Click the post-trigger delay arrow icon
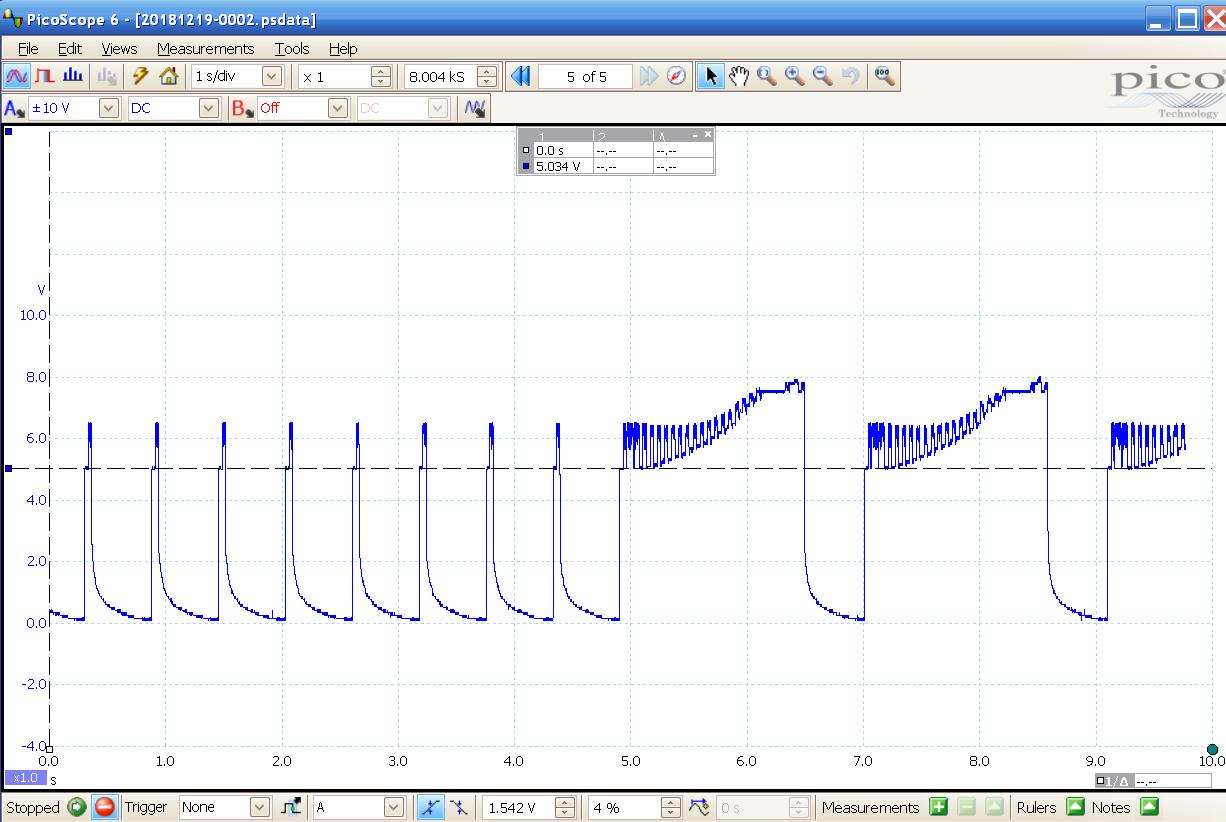 coord(699,807)
